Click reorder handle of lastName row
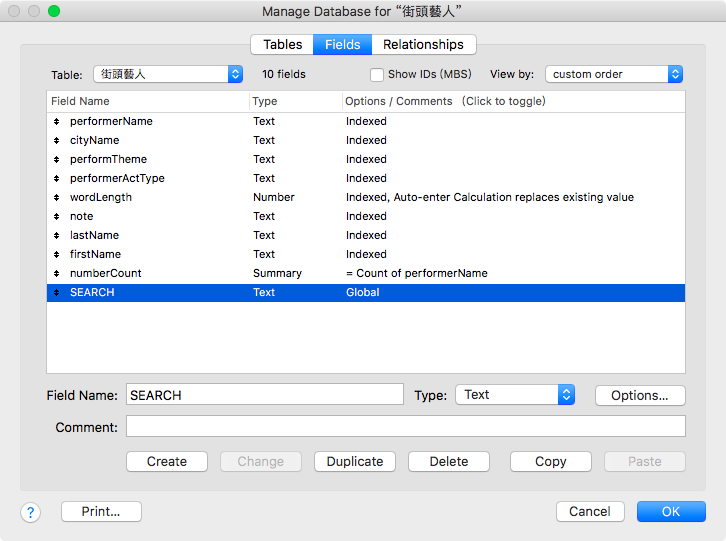 pos(56,235)
